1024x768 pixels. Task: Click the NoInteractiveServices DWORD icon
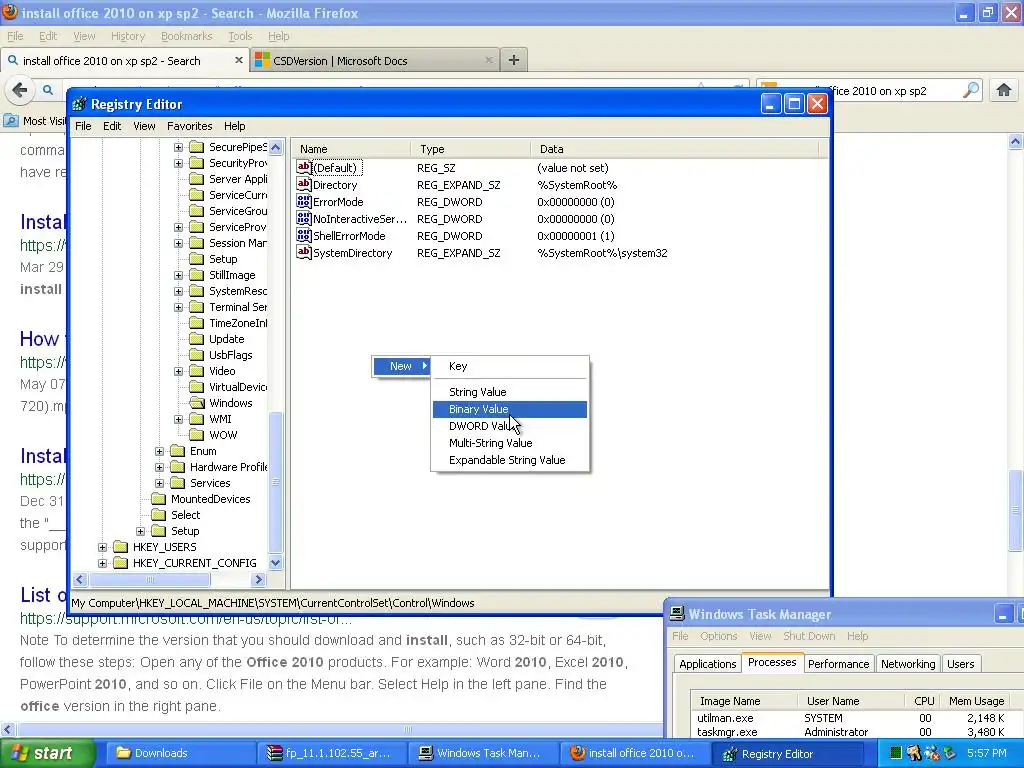(304, 219)
